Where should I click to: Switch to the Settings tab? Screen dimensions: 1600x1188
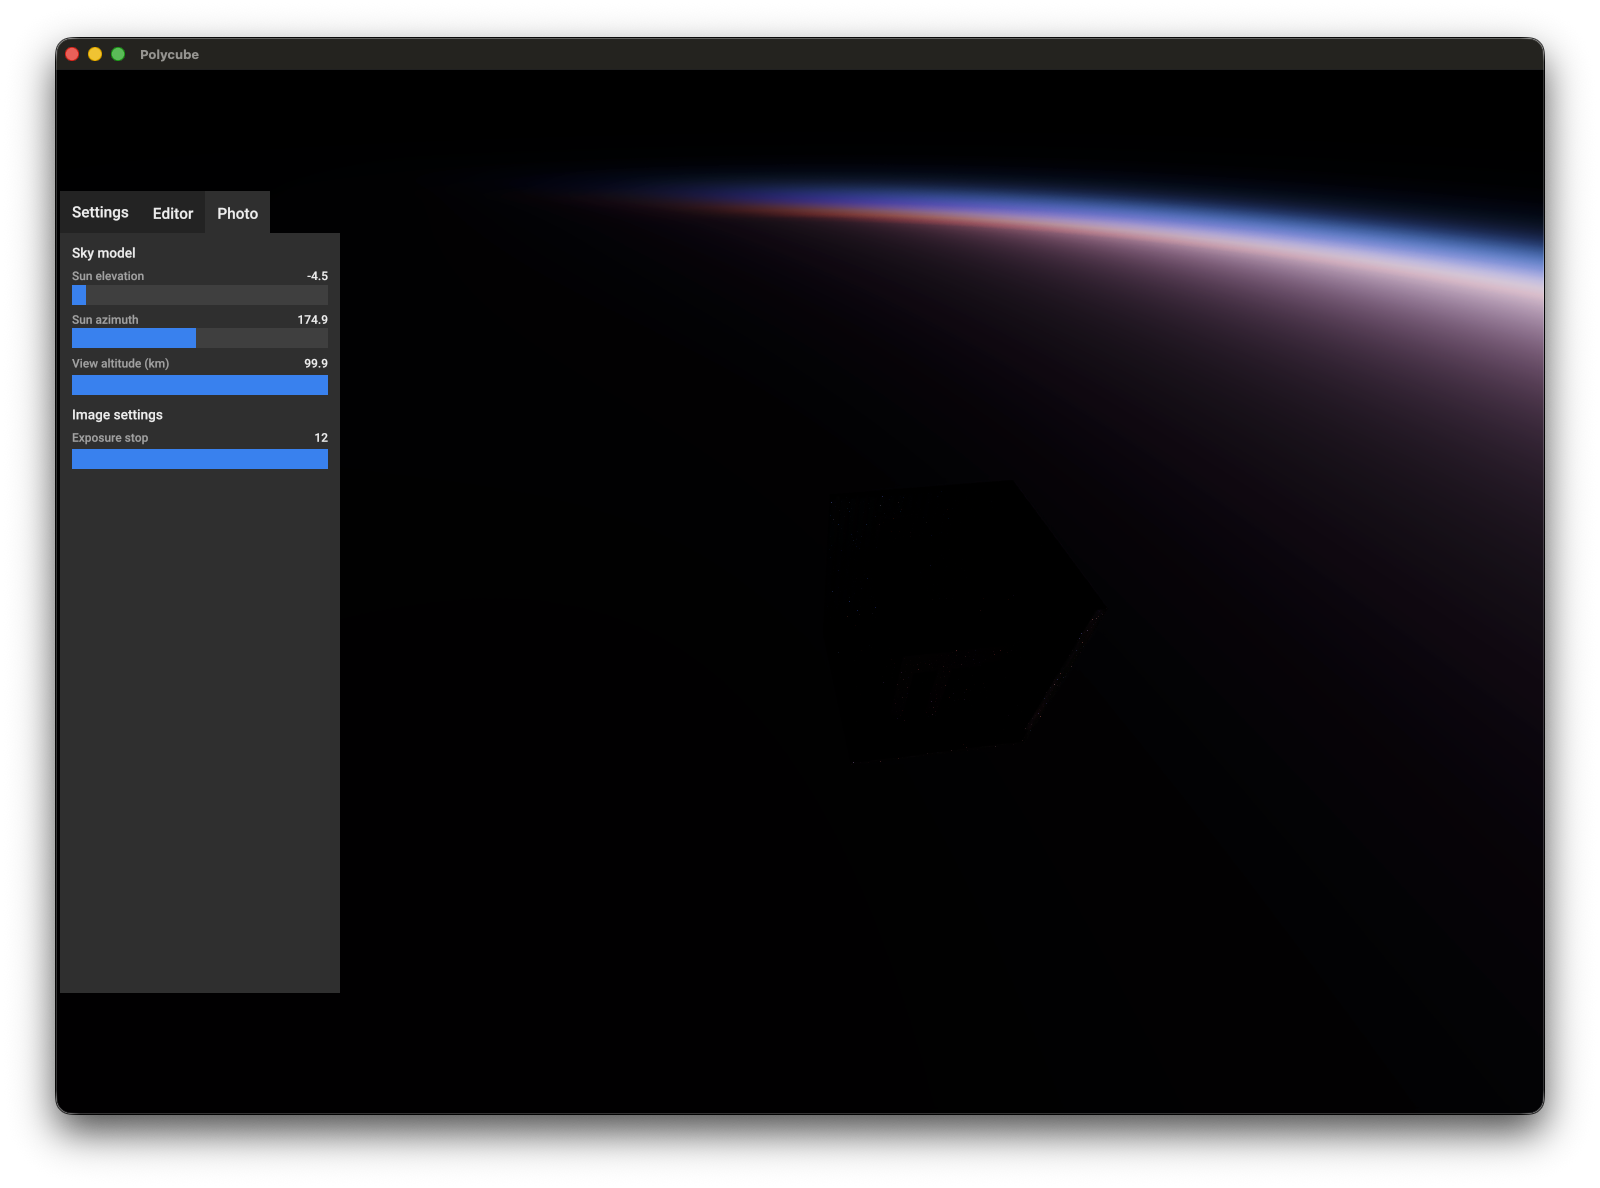click(x=100, y=213)
